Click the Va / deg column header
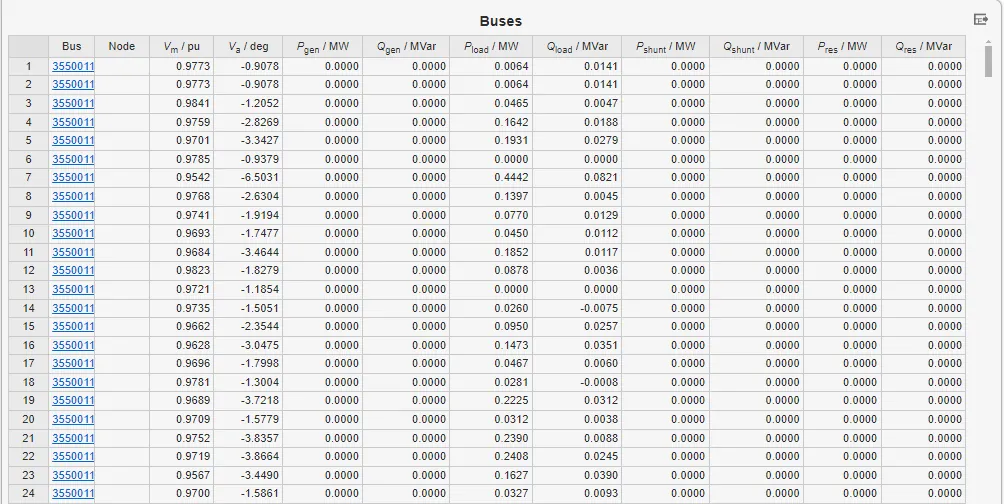The image size is (1007, 504). (248, 46)
